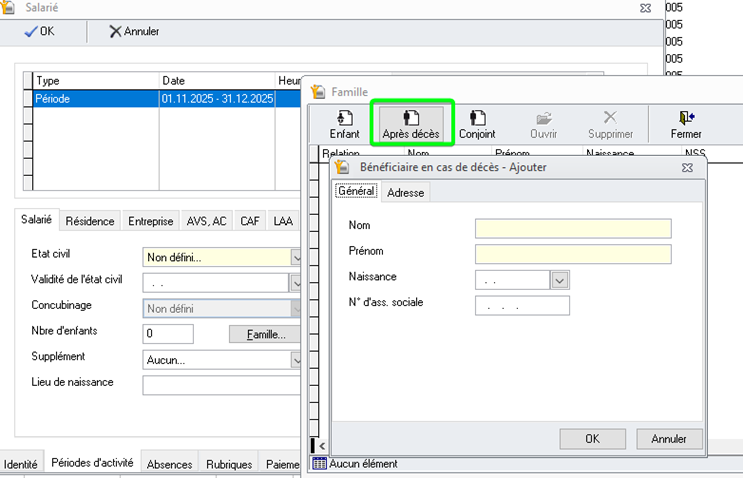Cancel the beneficiary dialog with Annuler

(x=669, y=439)
